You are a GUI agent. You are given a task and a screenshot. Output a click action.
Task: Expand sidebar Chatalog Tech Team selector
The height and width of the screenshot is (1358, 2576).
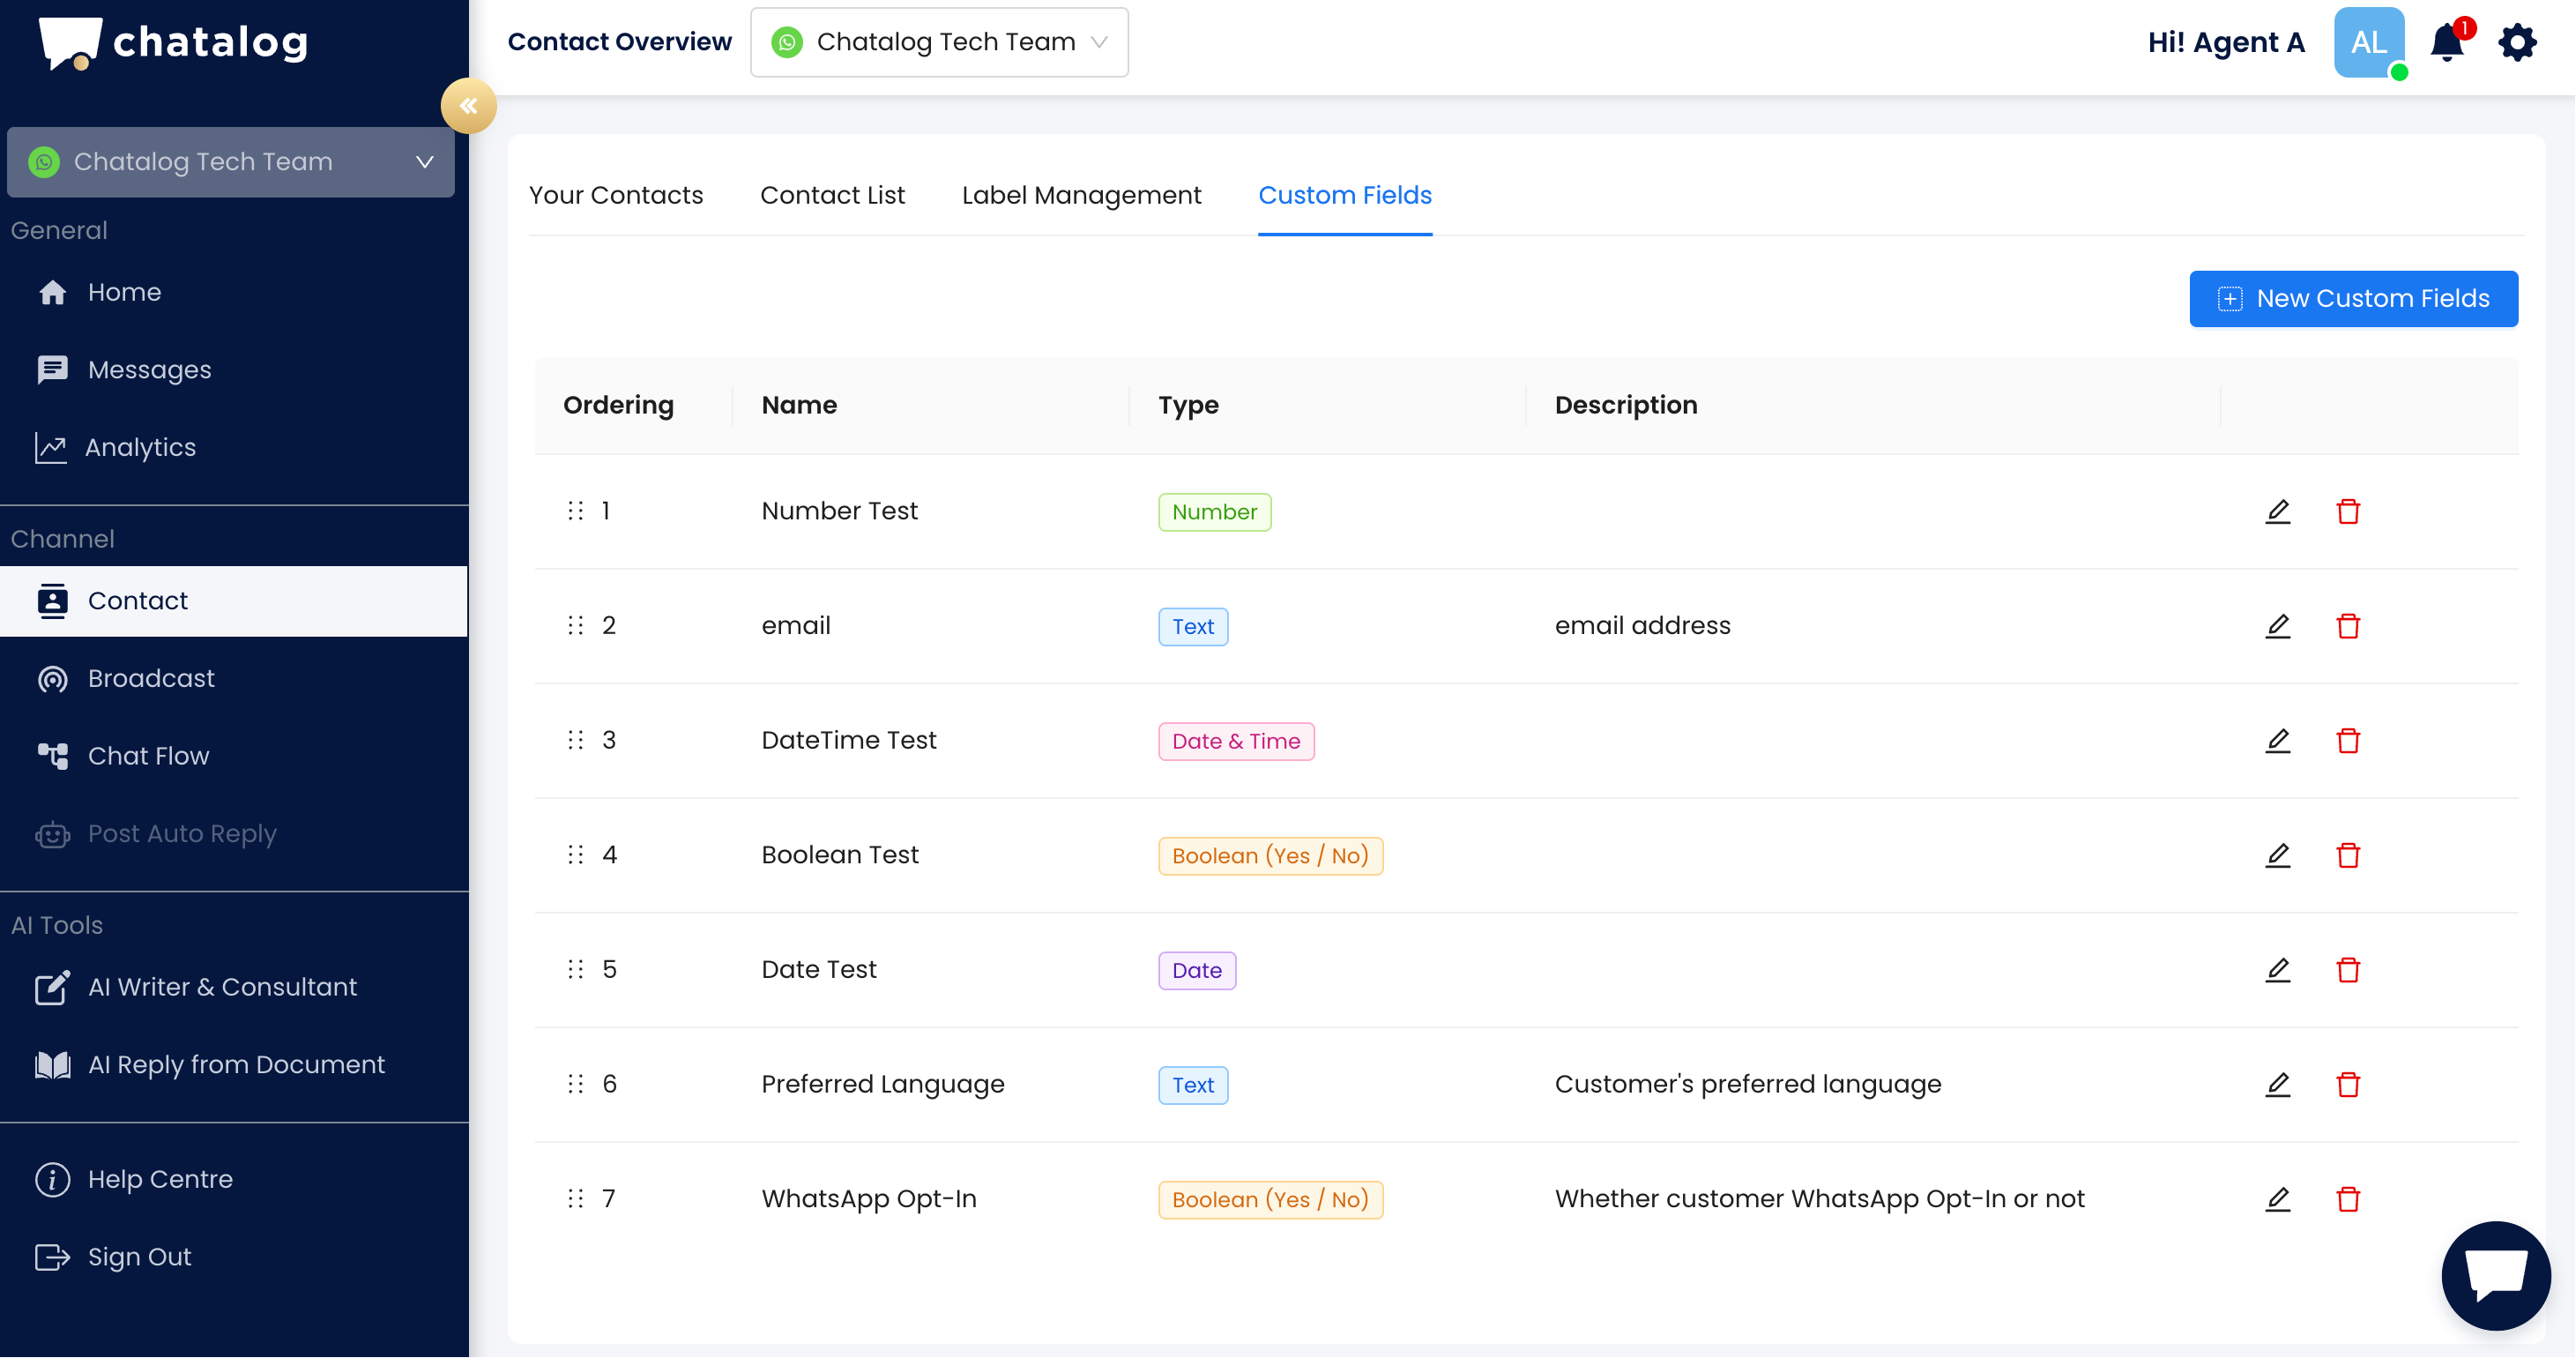(x=231, y=162)
